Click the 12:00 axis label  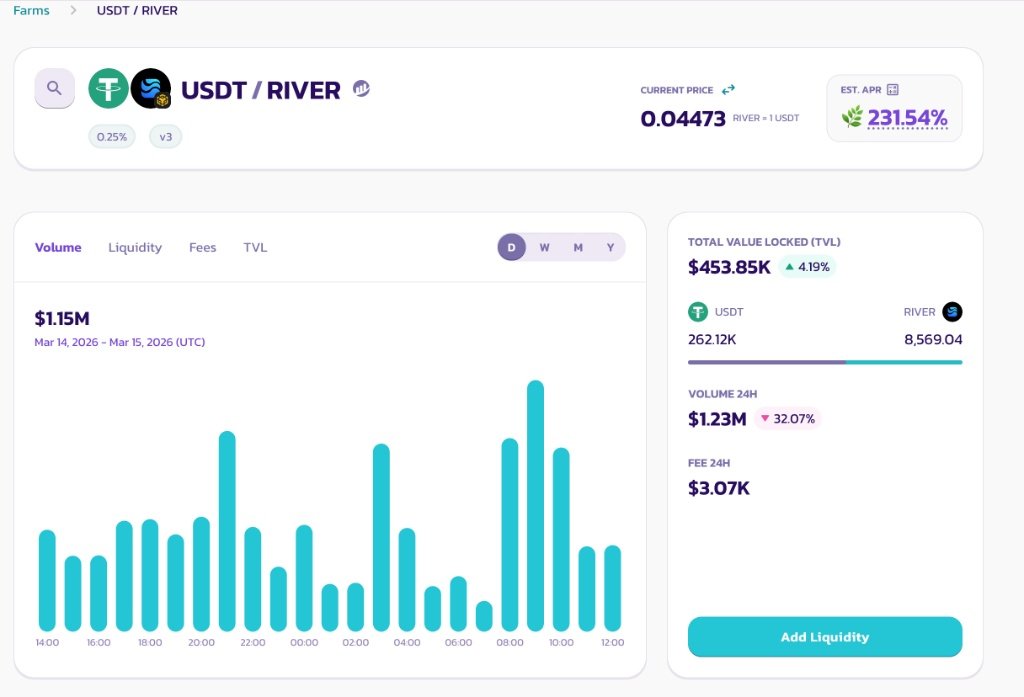pos(613,642)
